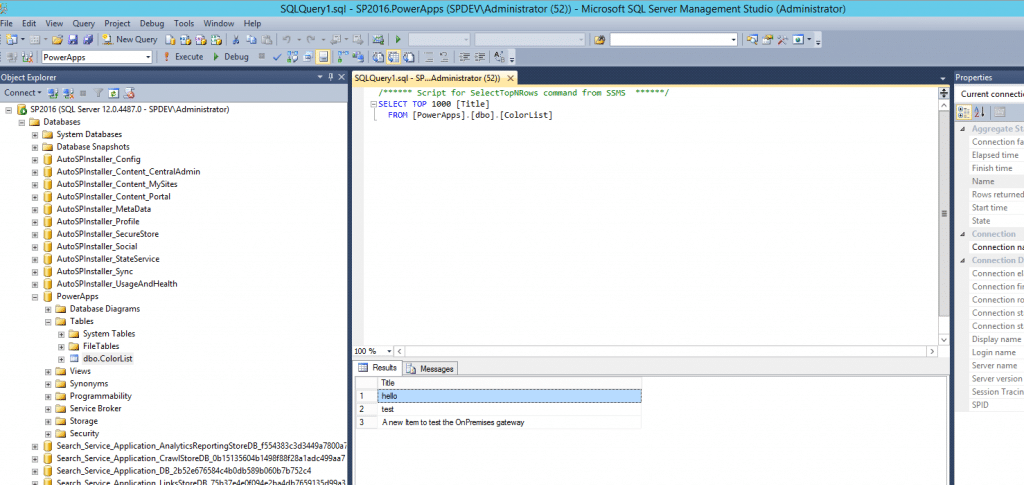
Task: Click the Filter funnel icon in Object Explorer
Action: tap(99, 93)
